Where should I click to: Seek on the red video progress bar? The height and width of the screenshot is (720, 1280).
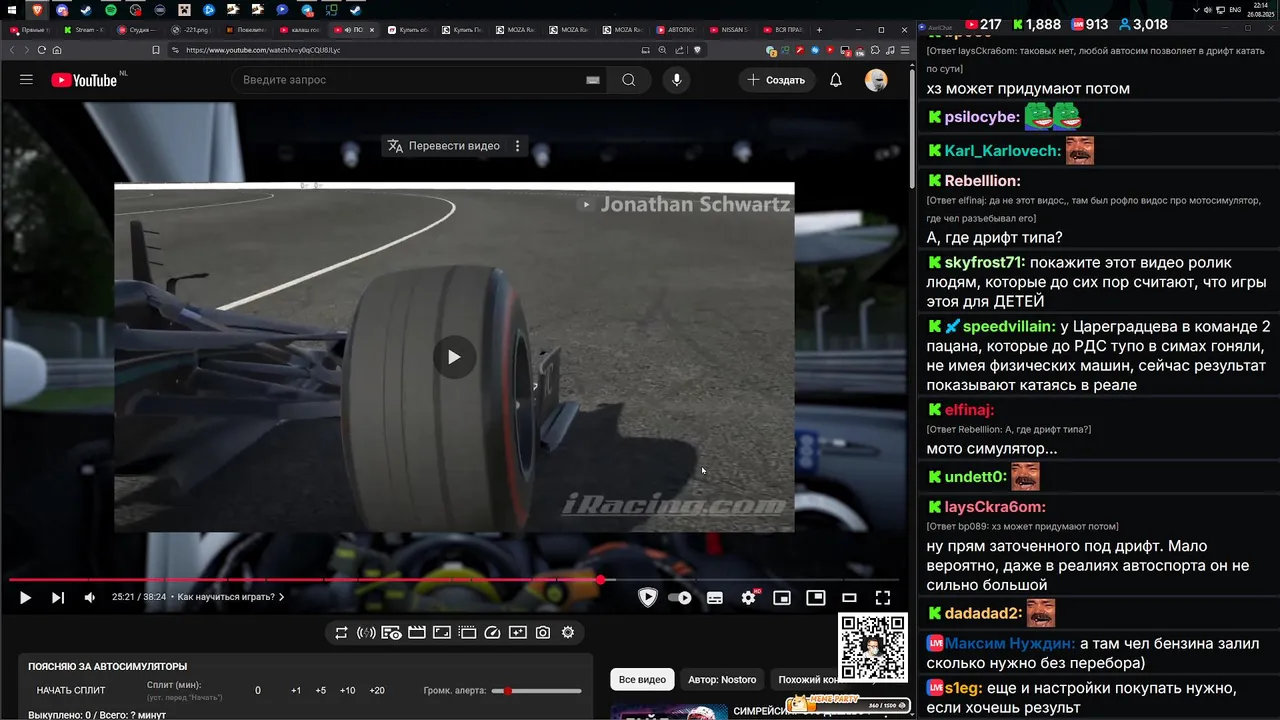[x=454, y=580]
